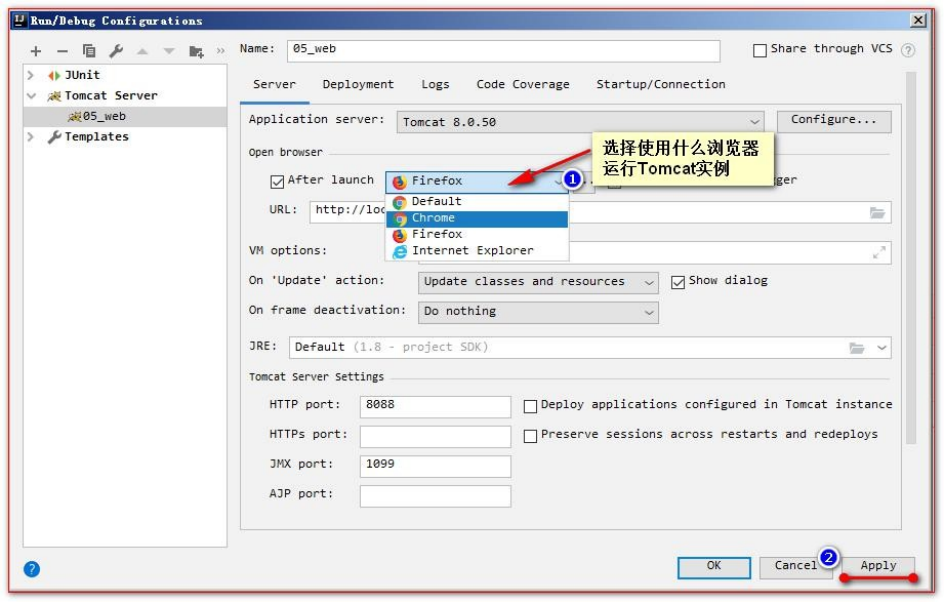This screenshot has width=945, height=602.
Task: Confirm with the OK button
Action: 714,567
